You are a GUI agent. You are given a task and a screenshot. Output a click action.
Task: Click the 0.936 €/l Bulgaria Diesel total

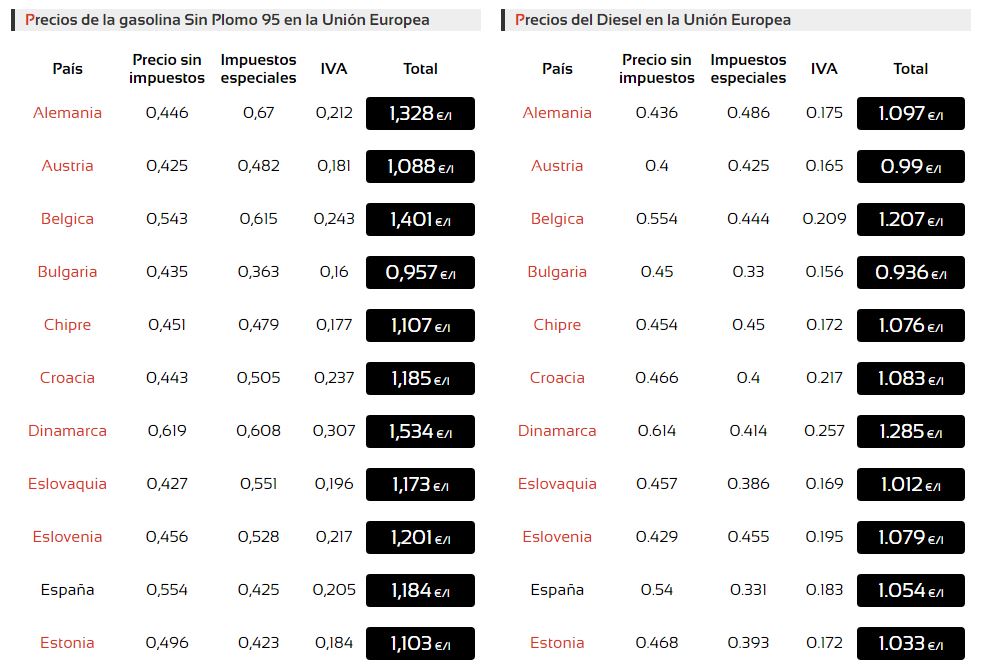910,273
